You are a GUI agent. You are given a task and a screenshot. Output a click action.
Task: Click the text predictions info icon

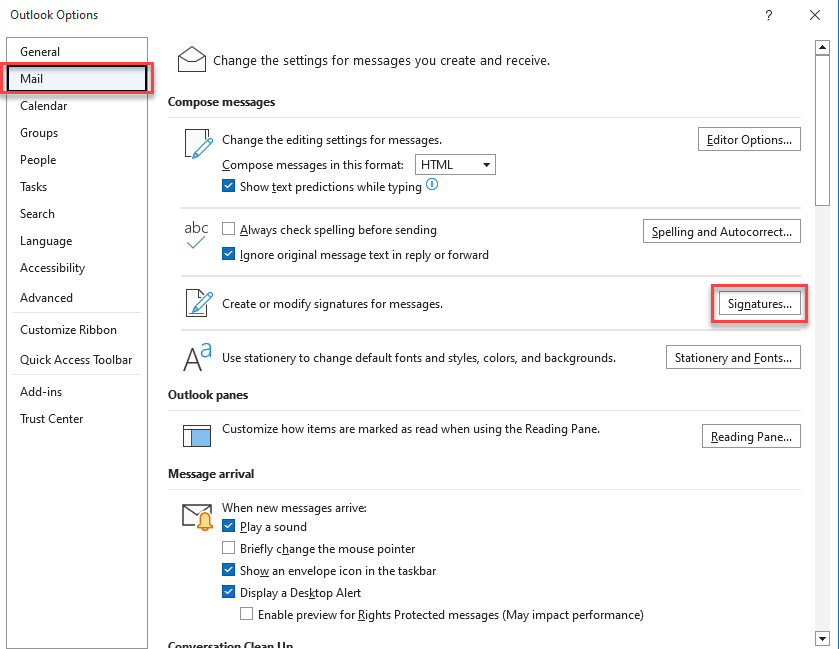coord(432,185)
